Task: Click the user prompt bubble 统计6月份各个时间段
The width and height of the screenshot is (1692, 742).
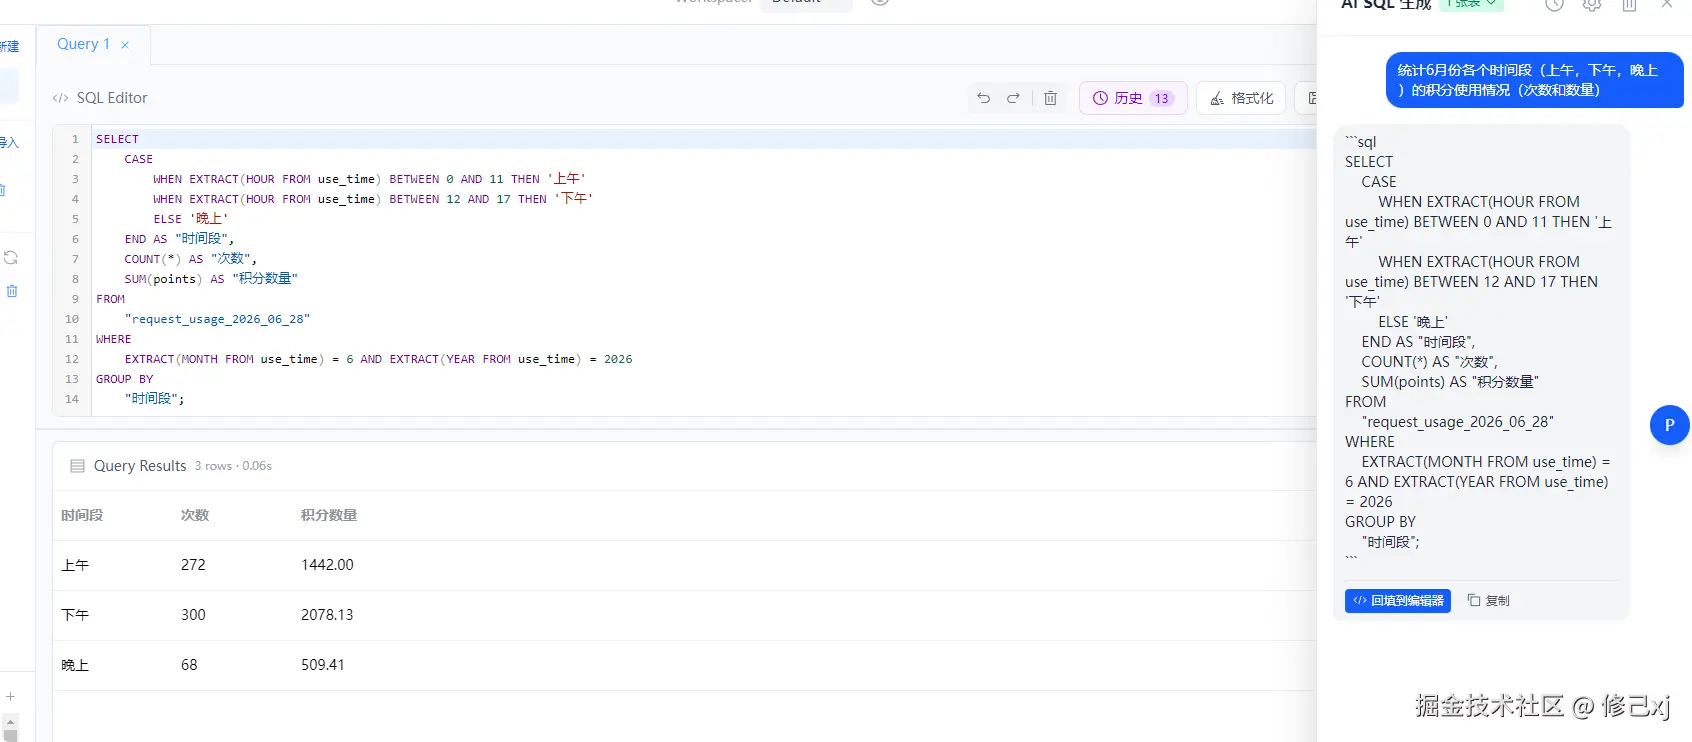Action: pyautogui.click(x=1535, y=80)
